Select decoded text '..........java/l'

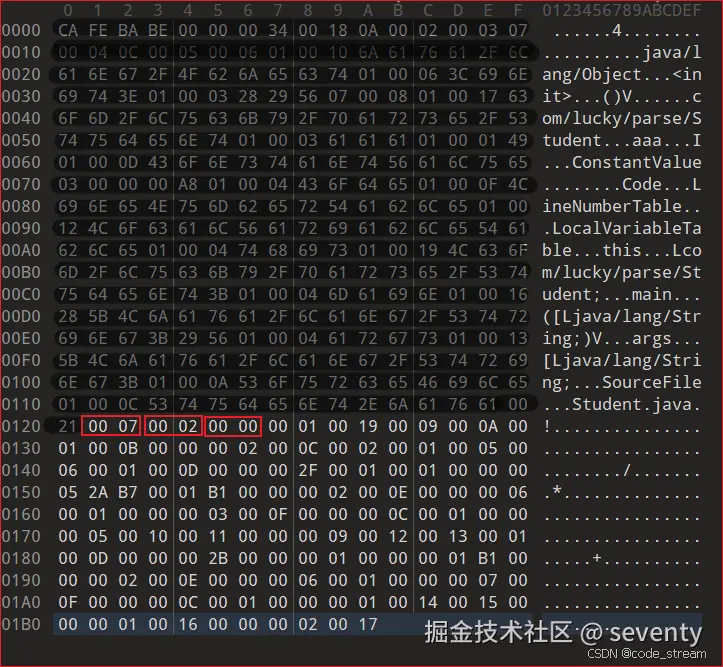pyautogui.click(x=622, y=53)
